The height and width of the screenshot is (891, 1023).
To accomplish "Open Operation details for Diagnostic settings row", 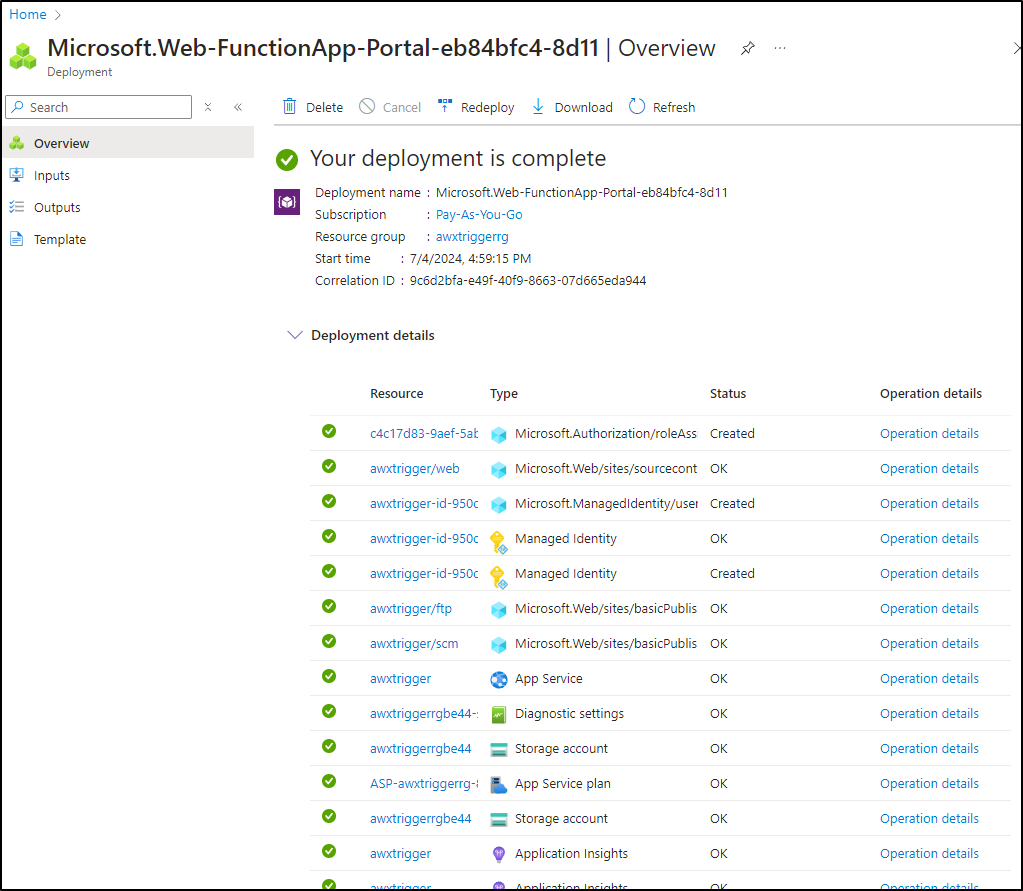I will tap(929, 714).
